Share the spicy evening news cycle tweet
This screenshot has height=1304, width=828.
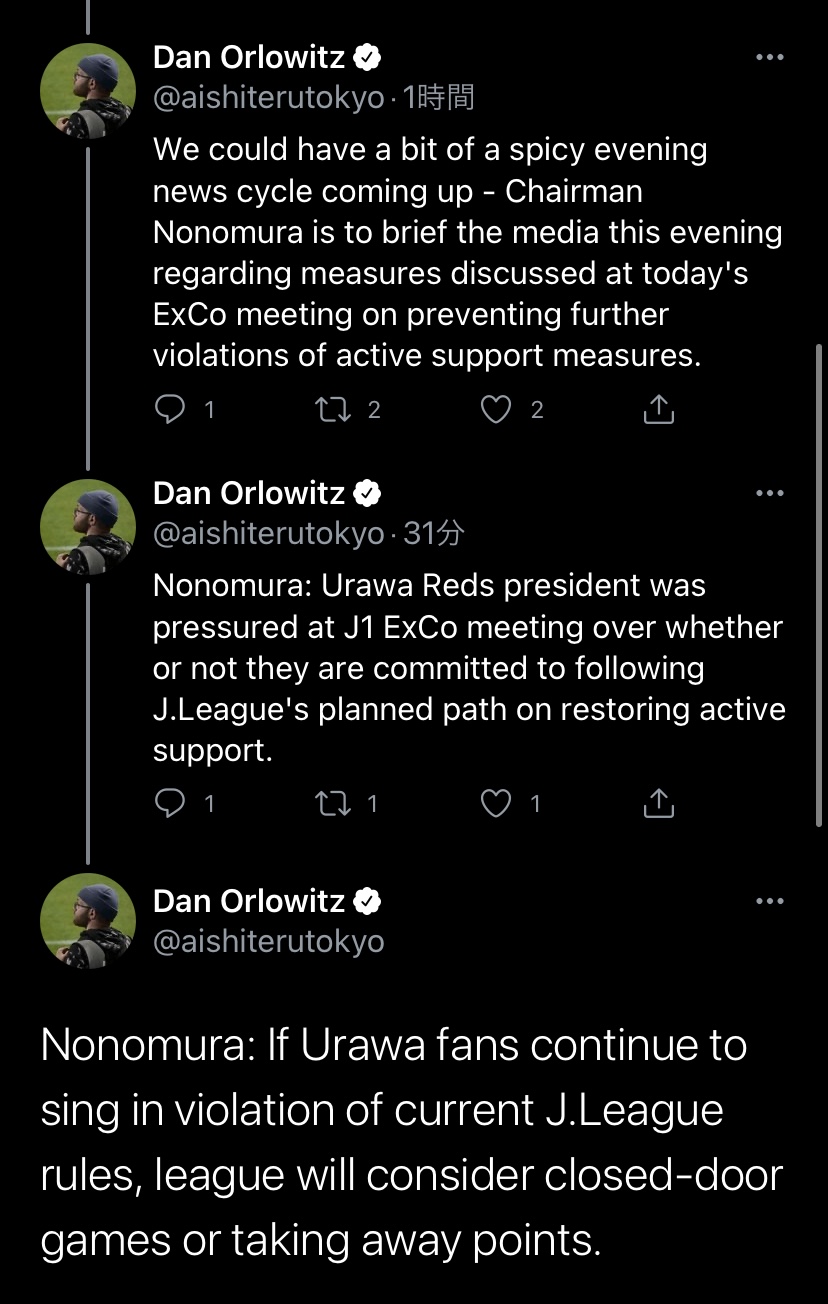click(658, 409)
